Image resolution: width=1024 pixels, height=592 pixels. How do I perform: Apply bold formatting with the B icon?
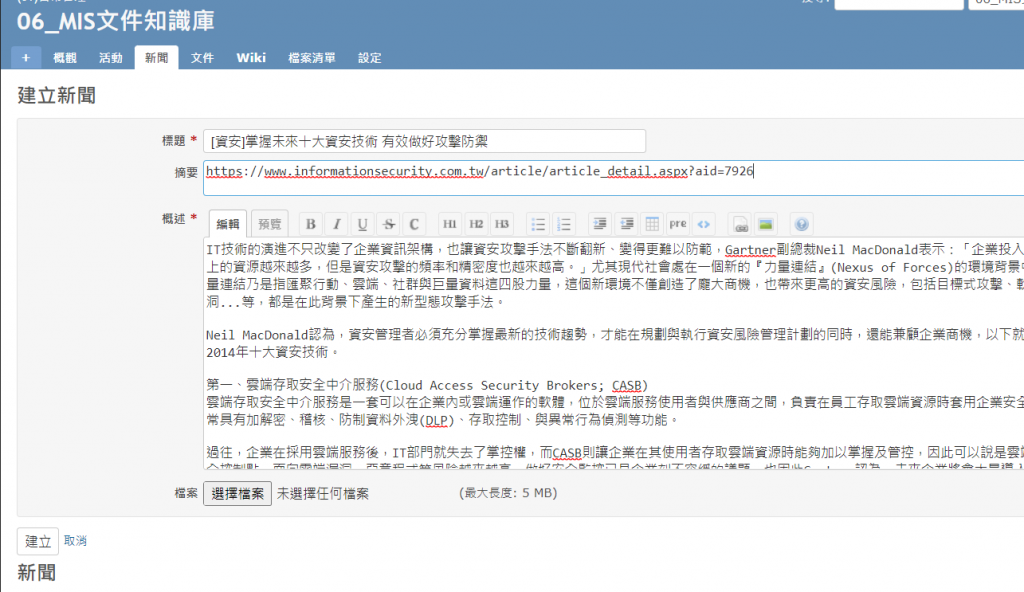(x=311, y=224)
